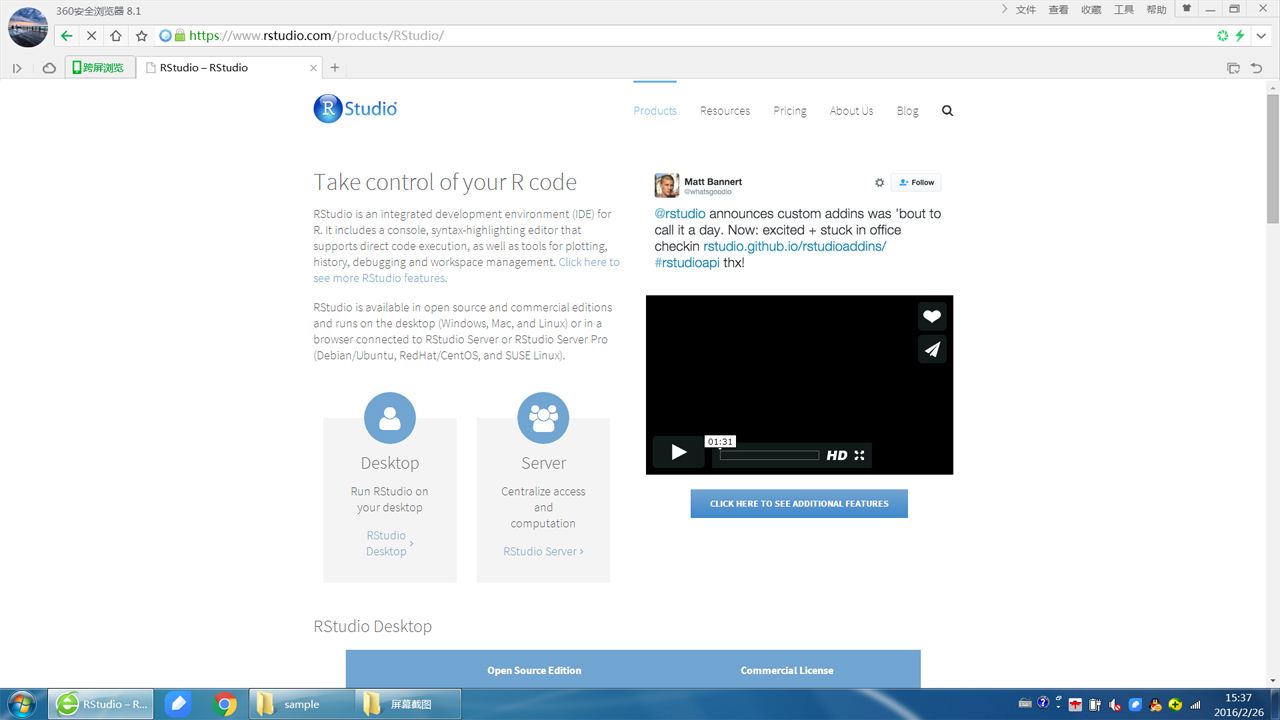Open the 查看 menu
This screenshot has height=720, width=1280.
pos(1058,10)
